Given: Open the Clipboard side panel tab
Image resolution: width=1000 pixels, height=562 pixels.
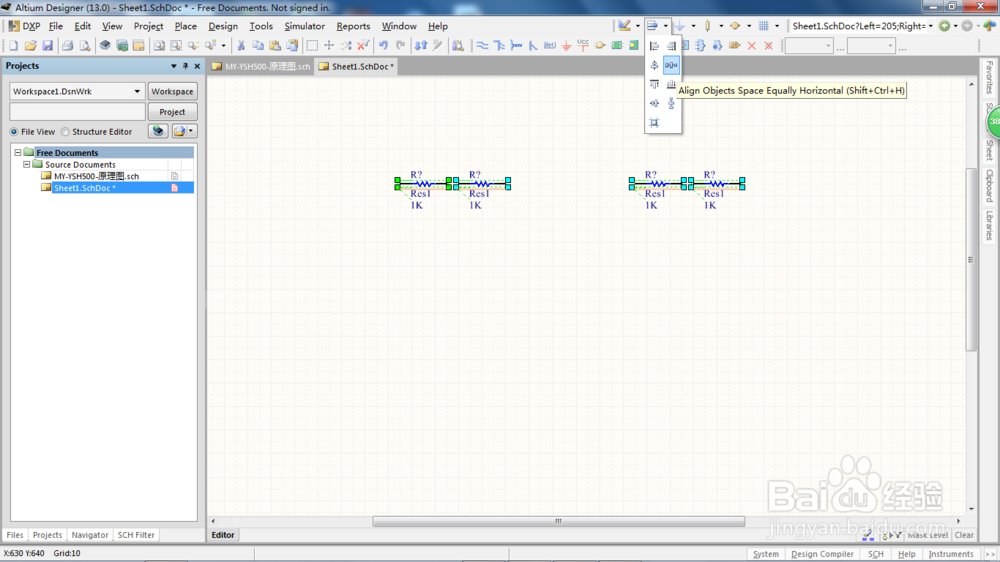Looking at the screenshot, I should click(x=989, y=185).
